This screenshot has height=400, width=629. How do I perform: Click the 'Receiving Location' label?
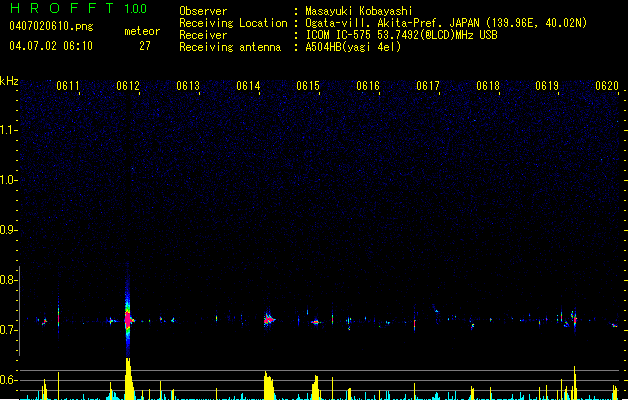pos(233,23)
